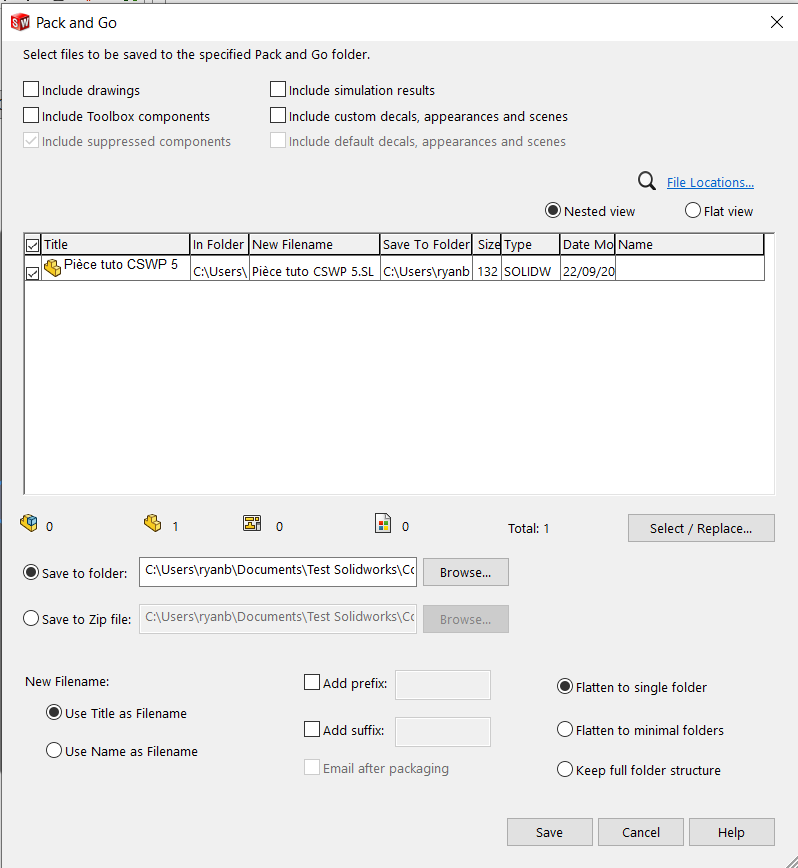This screenshot has width=798, height=868.
Task: Select Save to Zip file option
Action: [x=31, y=619]
